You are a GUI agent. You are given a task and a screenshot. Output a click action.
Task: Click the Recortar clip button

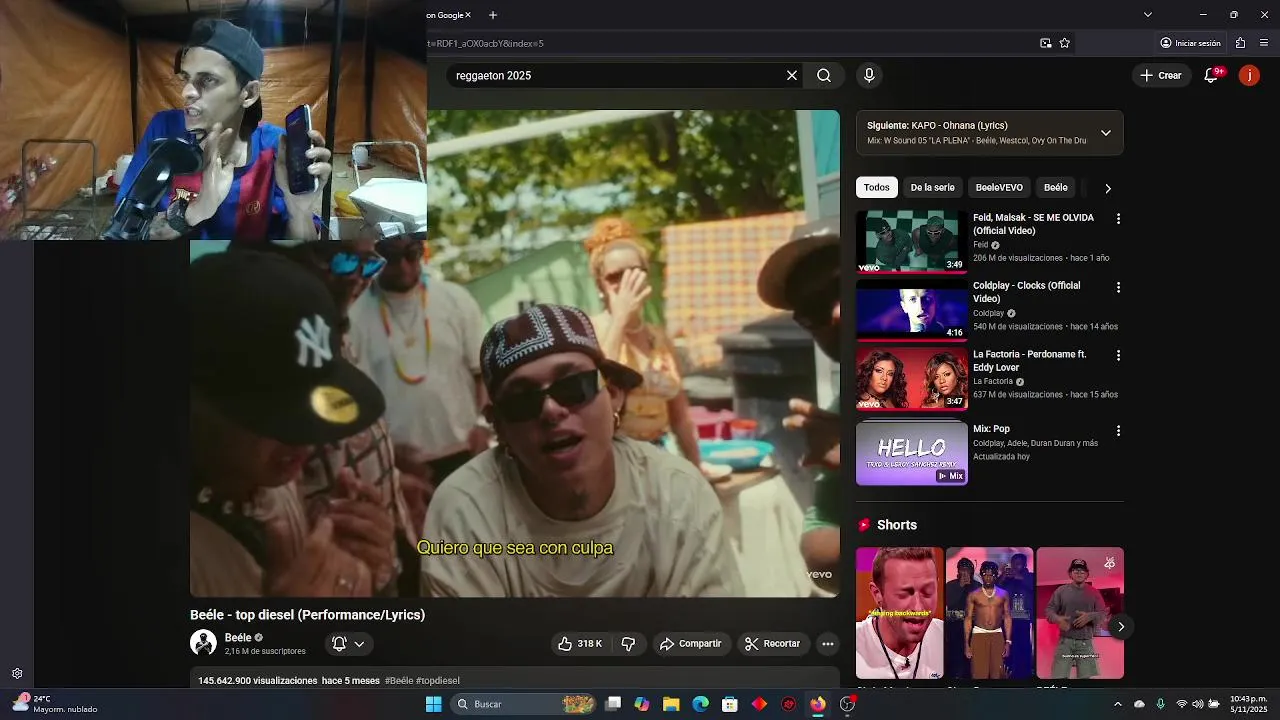click(773, 644)
